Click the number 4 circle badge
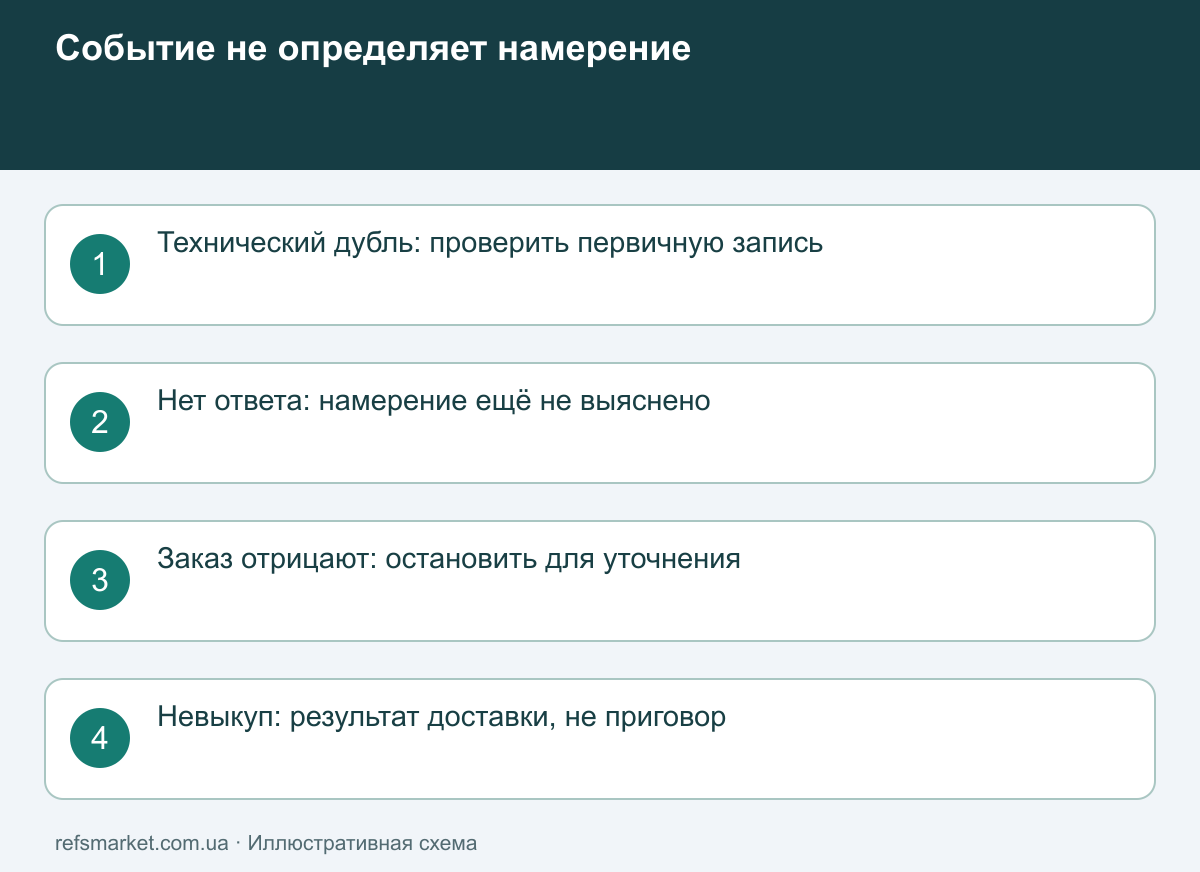The image size is (1200, 872). [x=100, y=738]
